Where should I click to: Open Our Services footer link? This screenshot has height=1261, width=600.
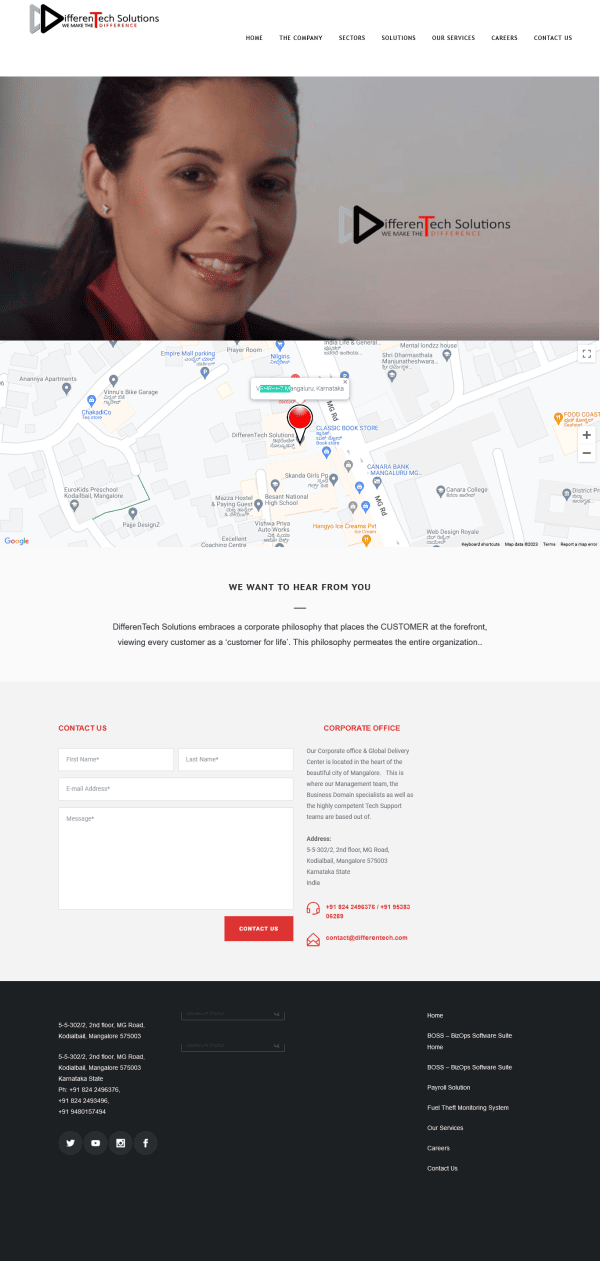[x=445, y=1128]
